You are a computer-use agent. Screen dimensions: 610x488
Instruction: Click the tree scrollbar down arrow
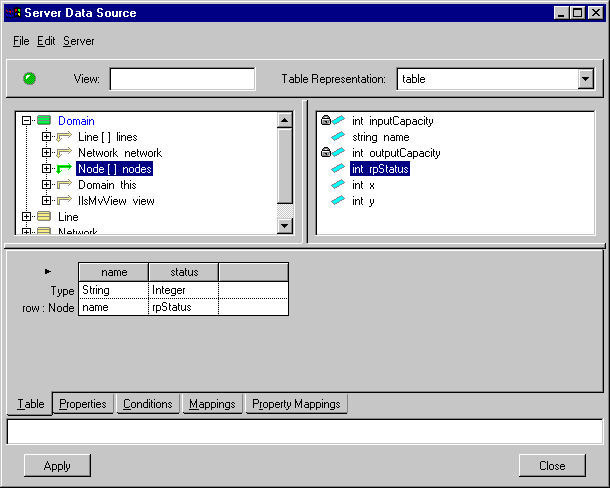(x=284, y=226)
